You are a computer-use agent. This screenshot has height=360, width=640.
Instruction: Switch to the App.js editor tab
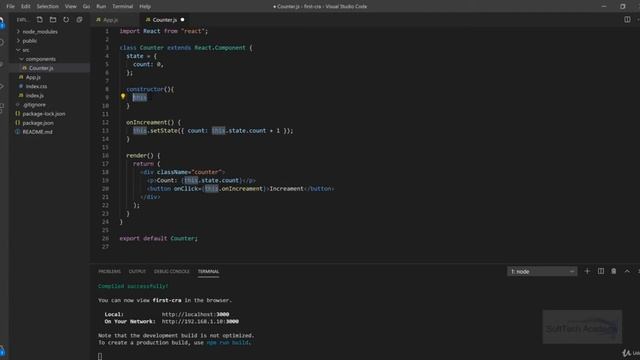(x=111, y=20)
